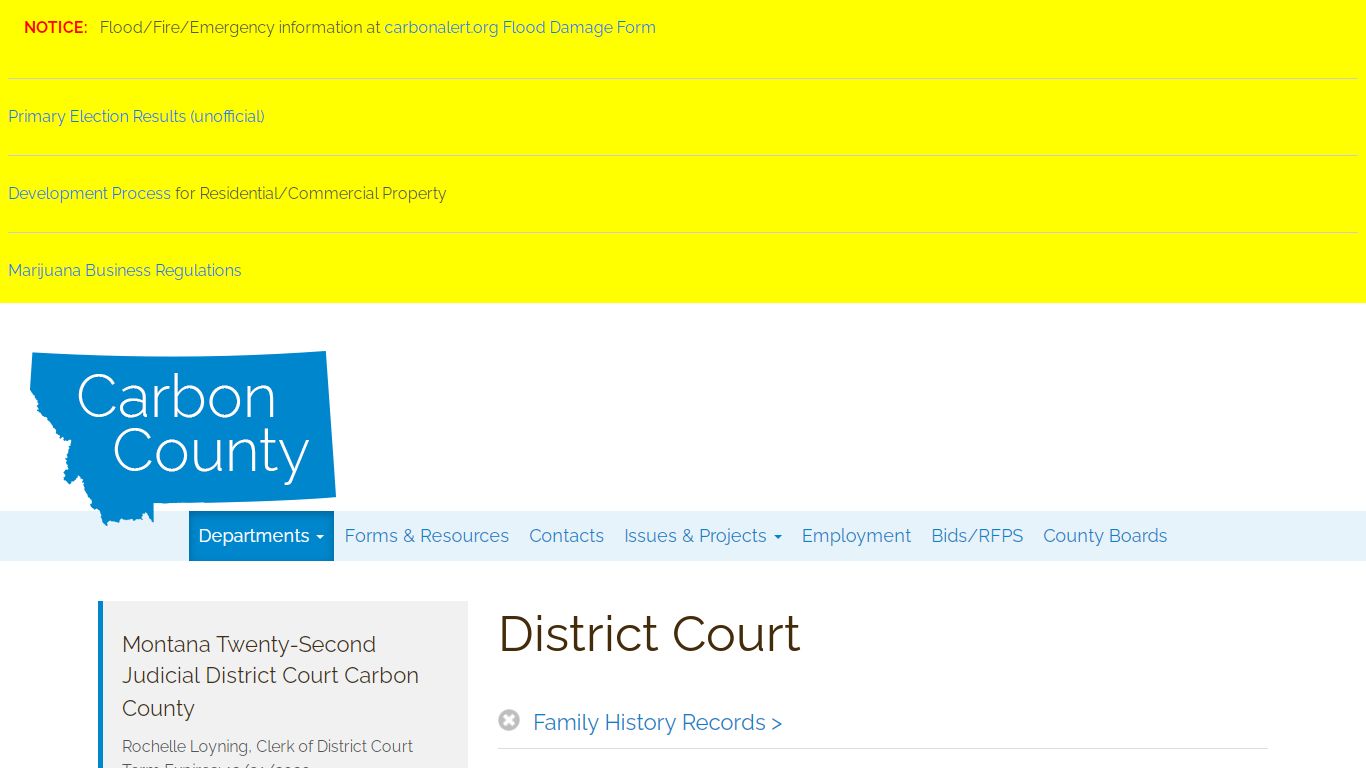Viewport: 1366px width, 768px height.
Task: Open Marijuana Business Regulations link
Action: pyautogui.click(x=125, y=271)
